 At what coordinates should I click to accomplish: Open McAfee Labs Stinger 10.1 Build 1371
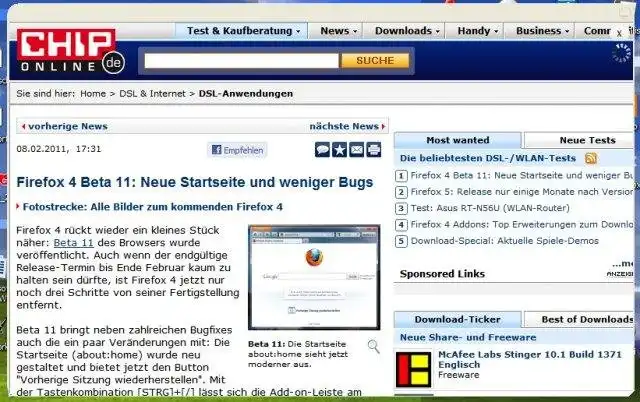[x=530, y=360]
